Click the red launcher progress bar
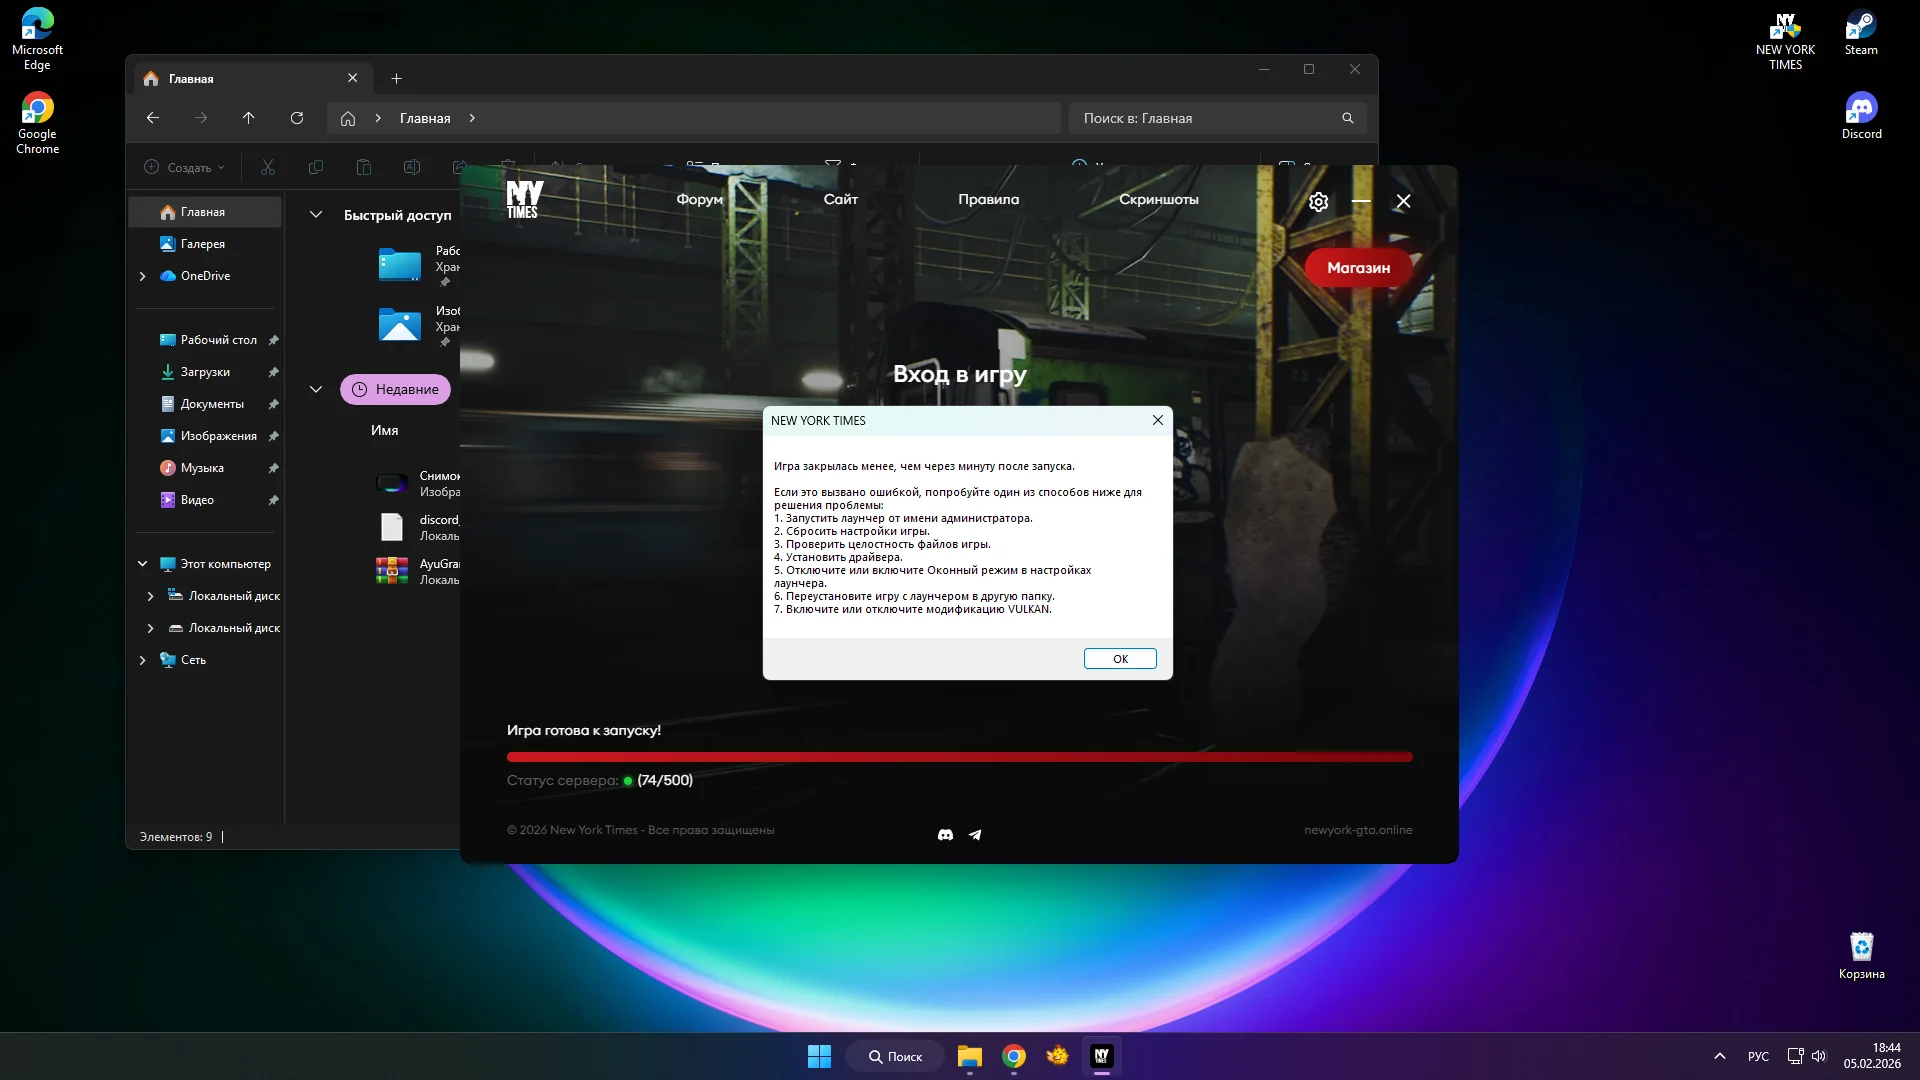 pos(959,757)
